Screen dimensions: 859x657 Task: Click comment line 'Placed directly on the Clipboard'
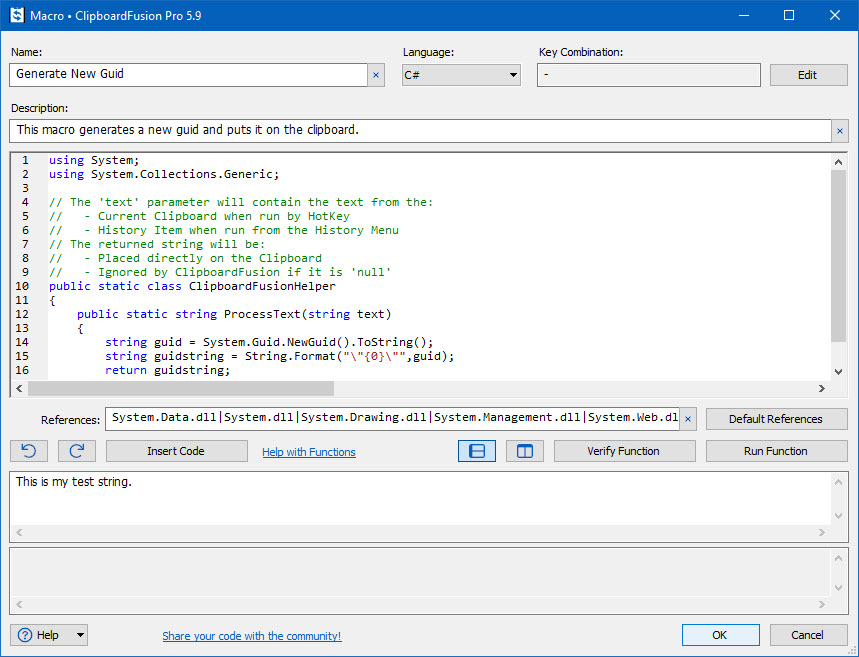pos(209,258)
